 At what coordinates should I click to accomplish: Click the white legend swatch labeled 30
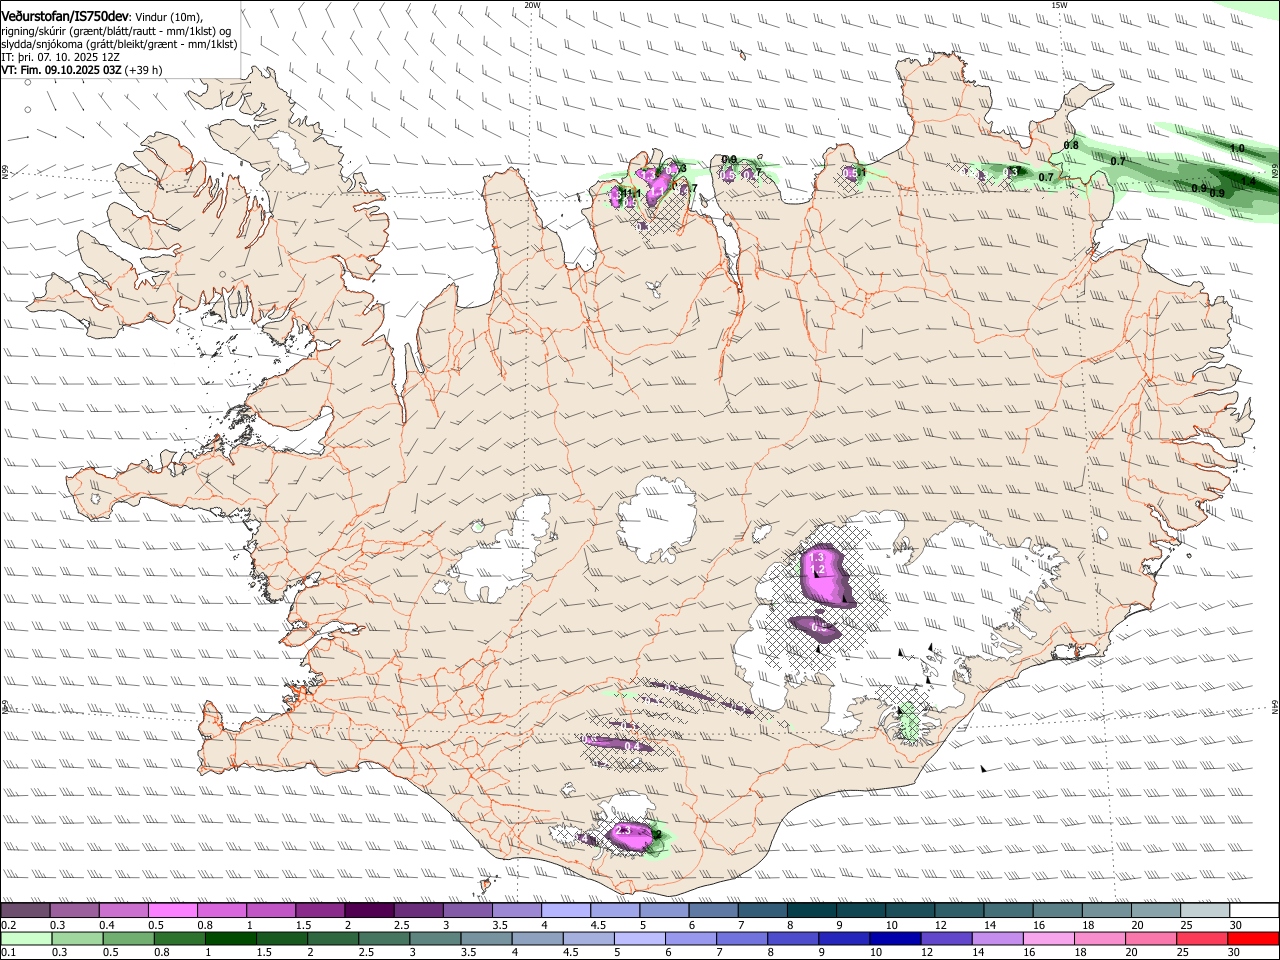coord(1255,911)
